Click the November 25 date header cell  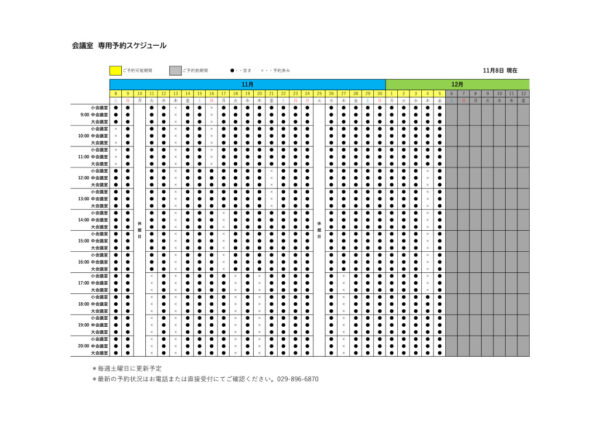(320, 93)
